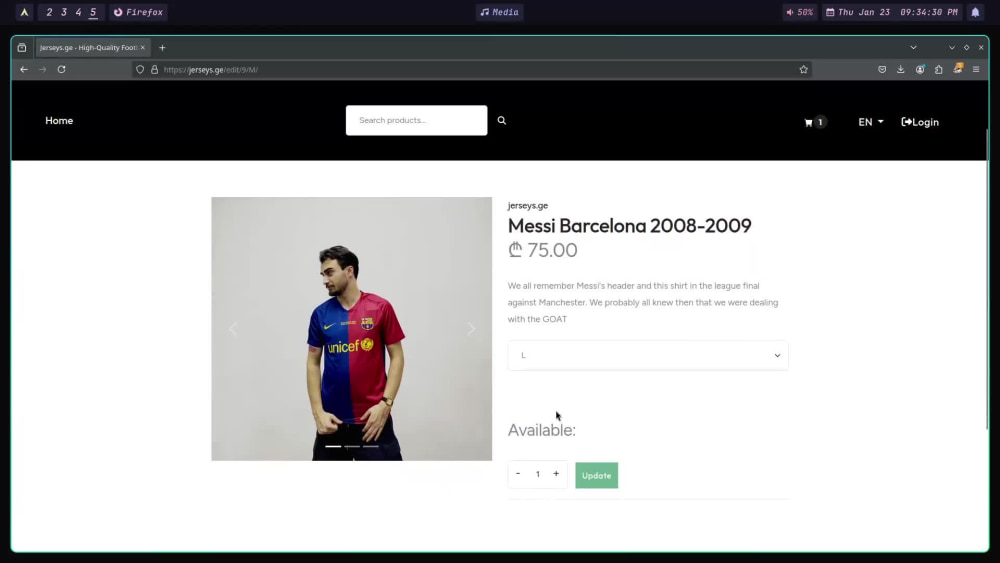Click the Search products input field
Screen dimensions: 1000x563
pos(416,121)
